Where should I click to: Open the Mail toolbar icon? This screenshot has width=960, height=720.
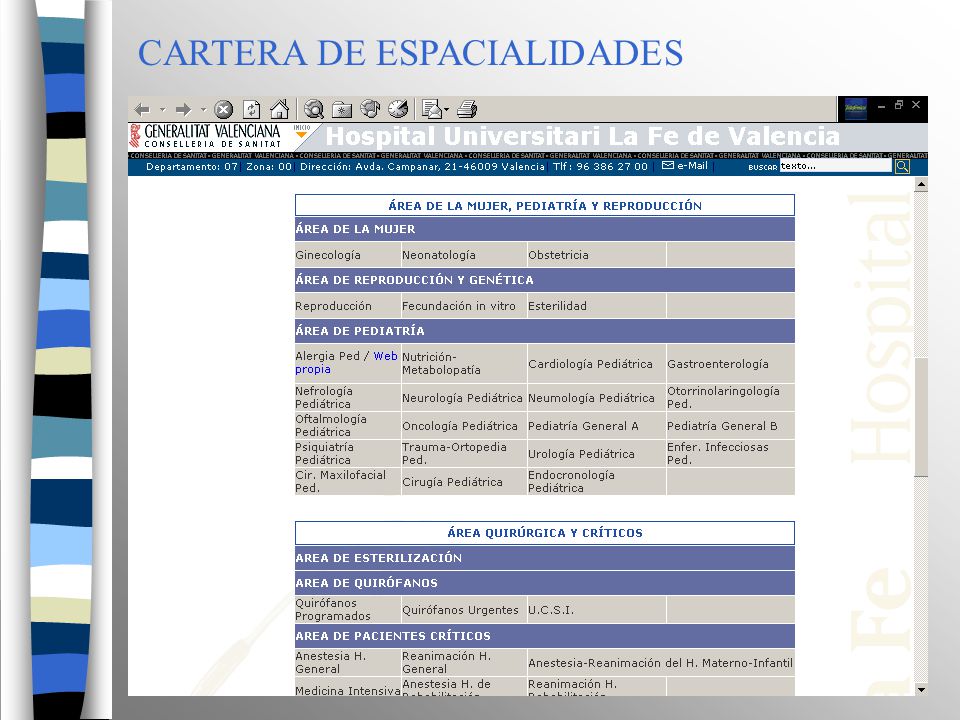tap(432, 109)
